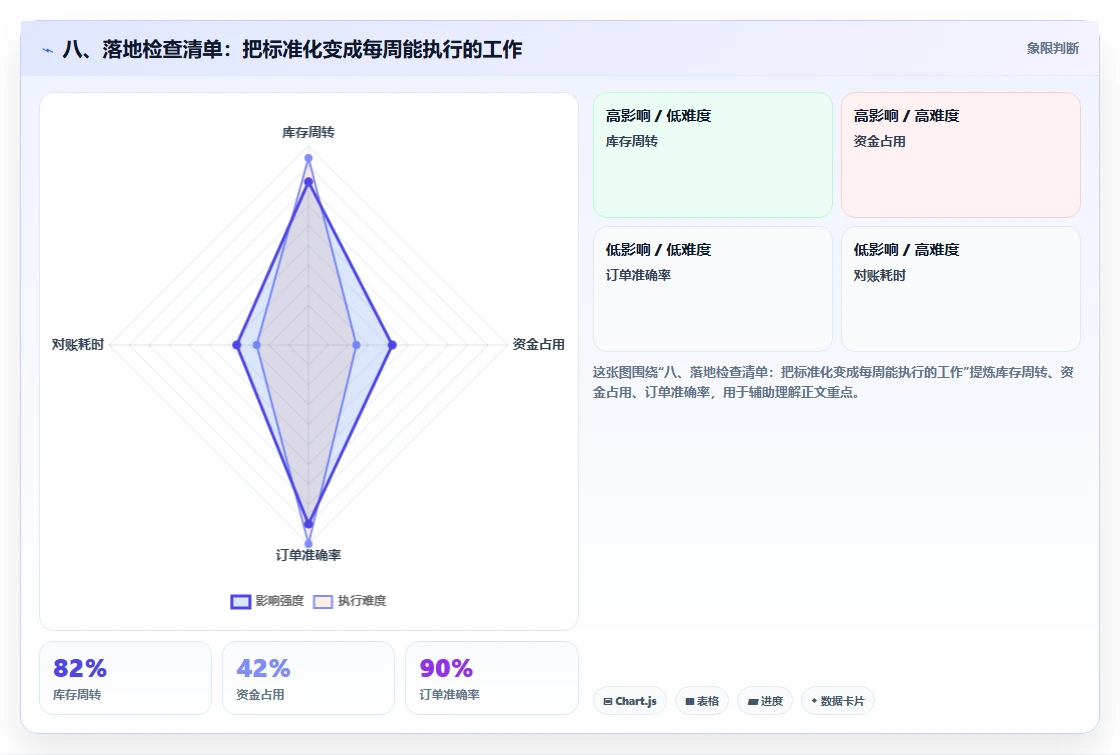The image size is (1120, 755).
Task: Click the 订单准确率 radar axis label
Action: [x=309, y=555]
